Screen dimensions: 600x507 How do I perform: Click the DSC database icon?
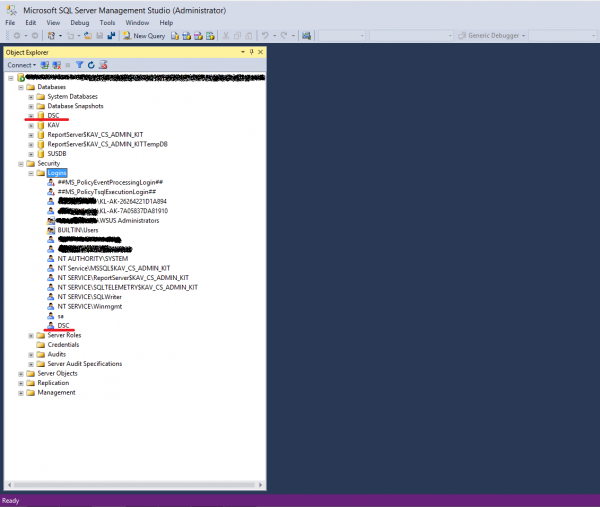tap(41, 115)
